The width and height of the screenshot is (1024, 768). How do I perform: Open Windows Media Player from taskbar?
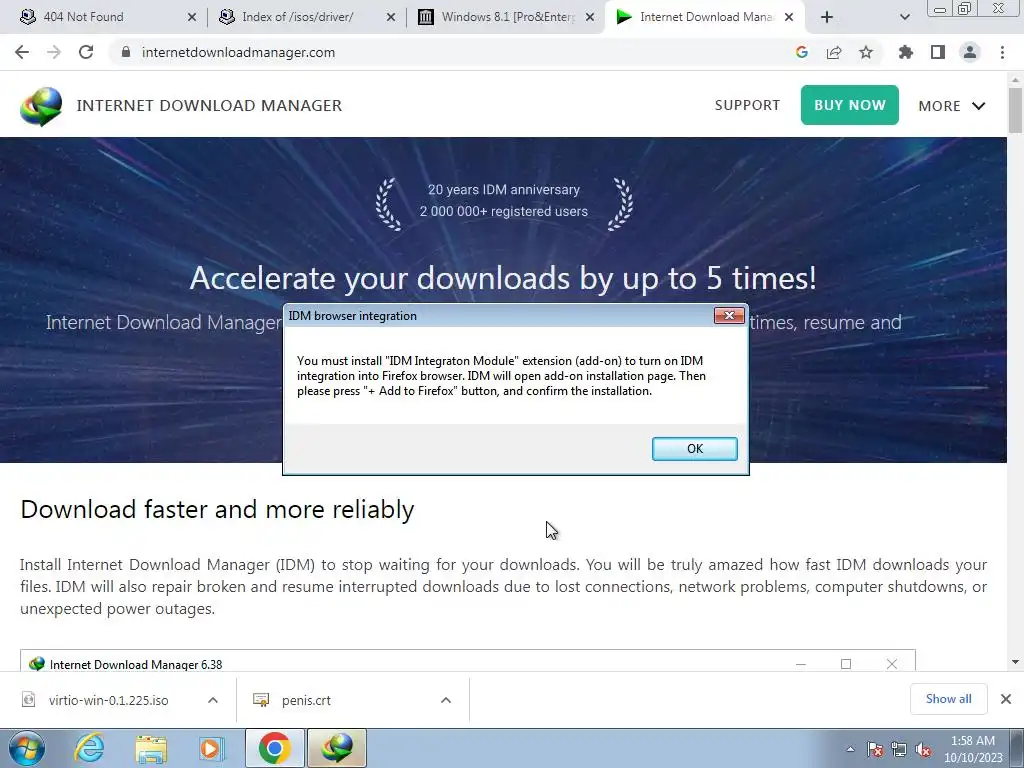click(x=212, y=748)
